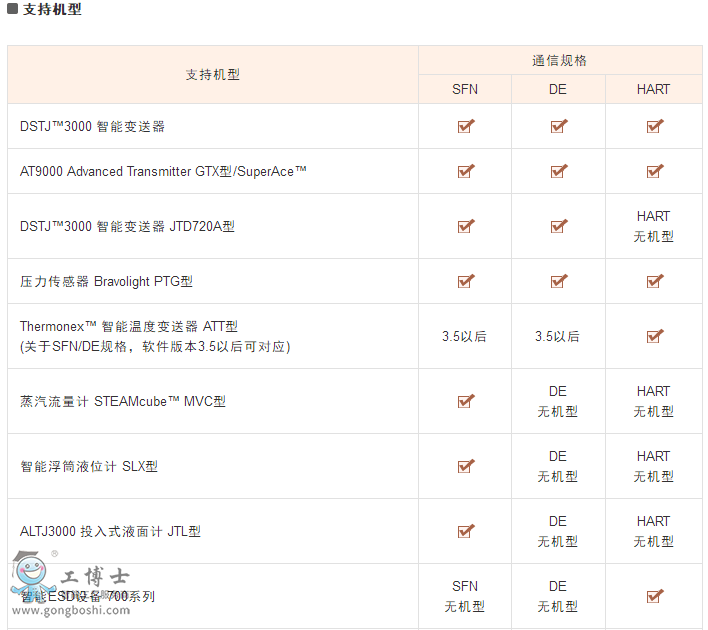The height and width of the screenshot is (630, 708).
Task: Click 智能浮筒液位计 SLX型 text
Action: 89,466
